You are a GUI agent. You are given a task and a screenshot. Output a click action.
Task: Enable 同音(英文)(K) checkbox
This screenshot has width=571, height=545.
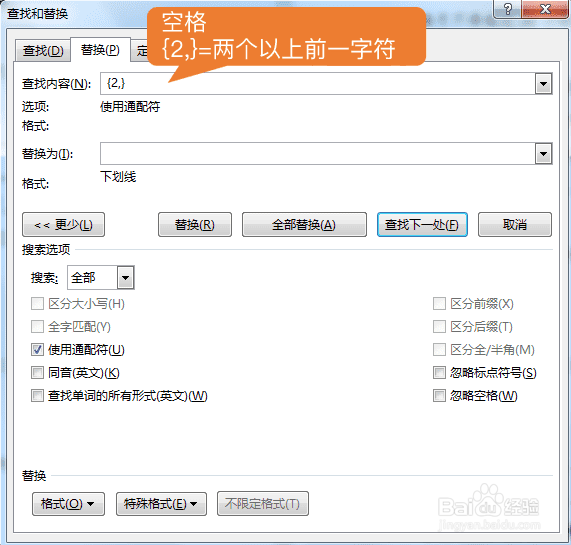coord(37,372)
